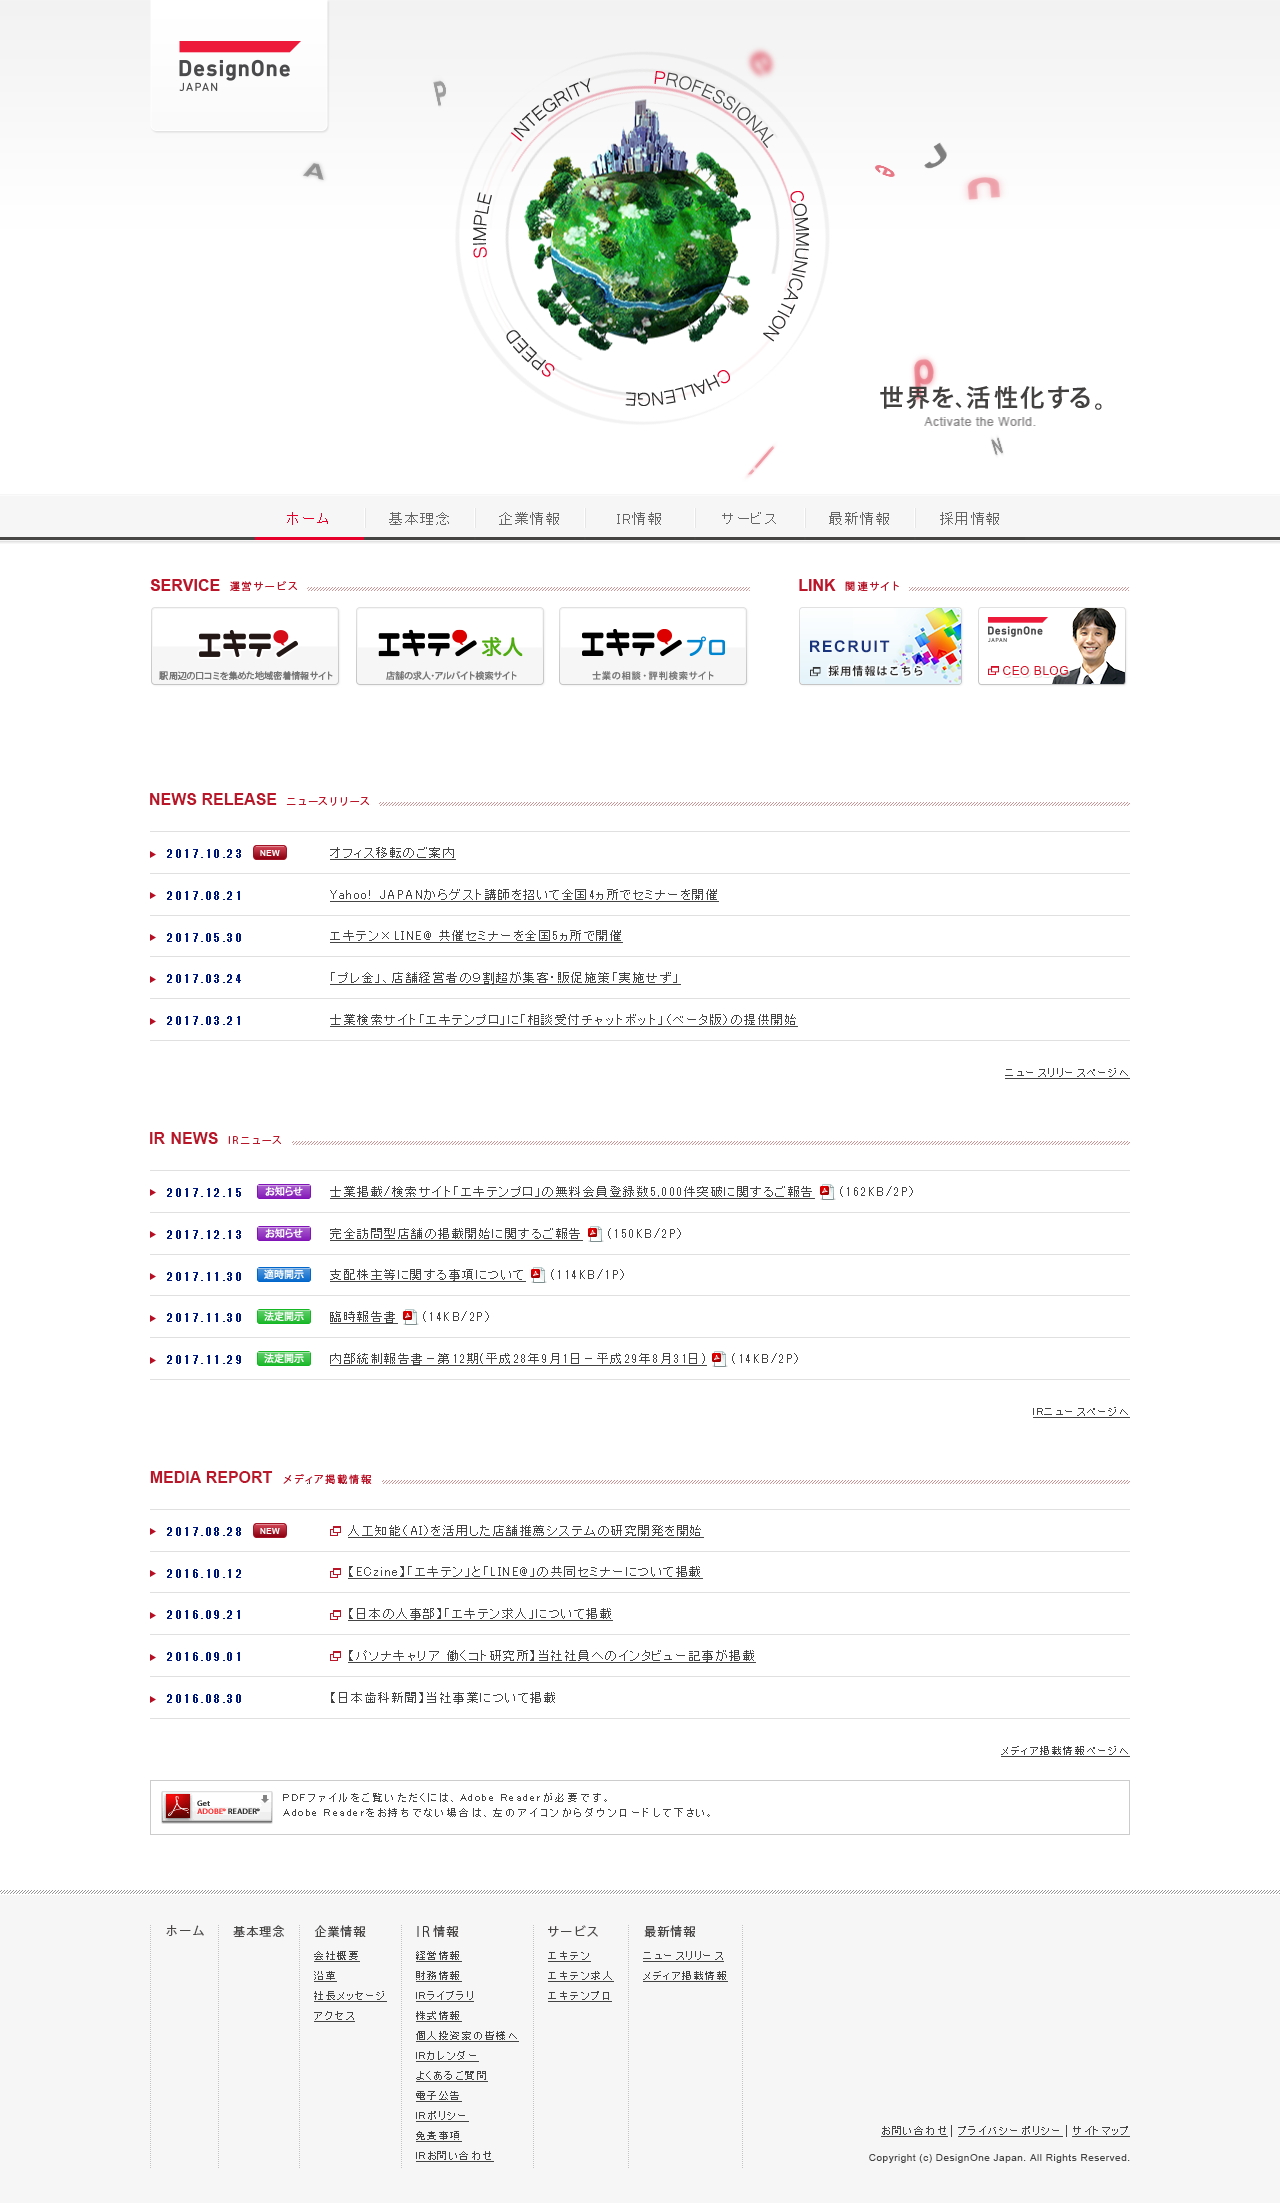This screenshot has width=1280, height=2203.
Task: Open 会社概要 in the footer
Action: tap(336, 1956)
